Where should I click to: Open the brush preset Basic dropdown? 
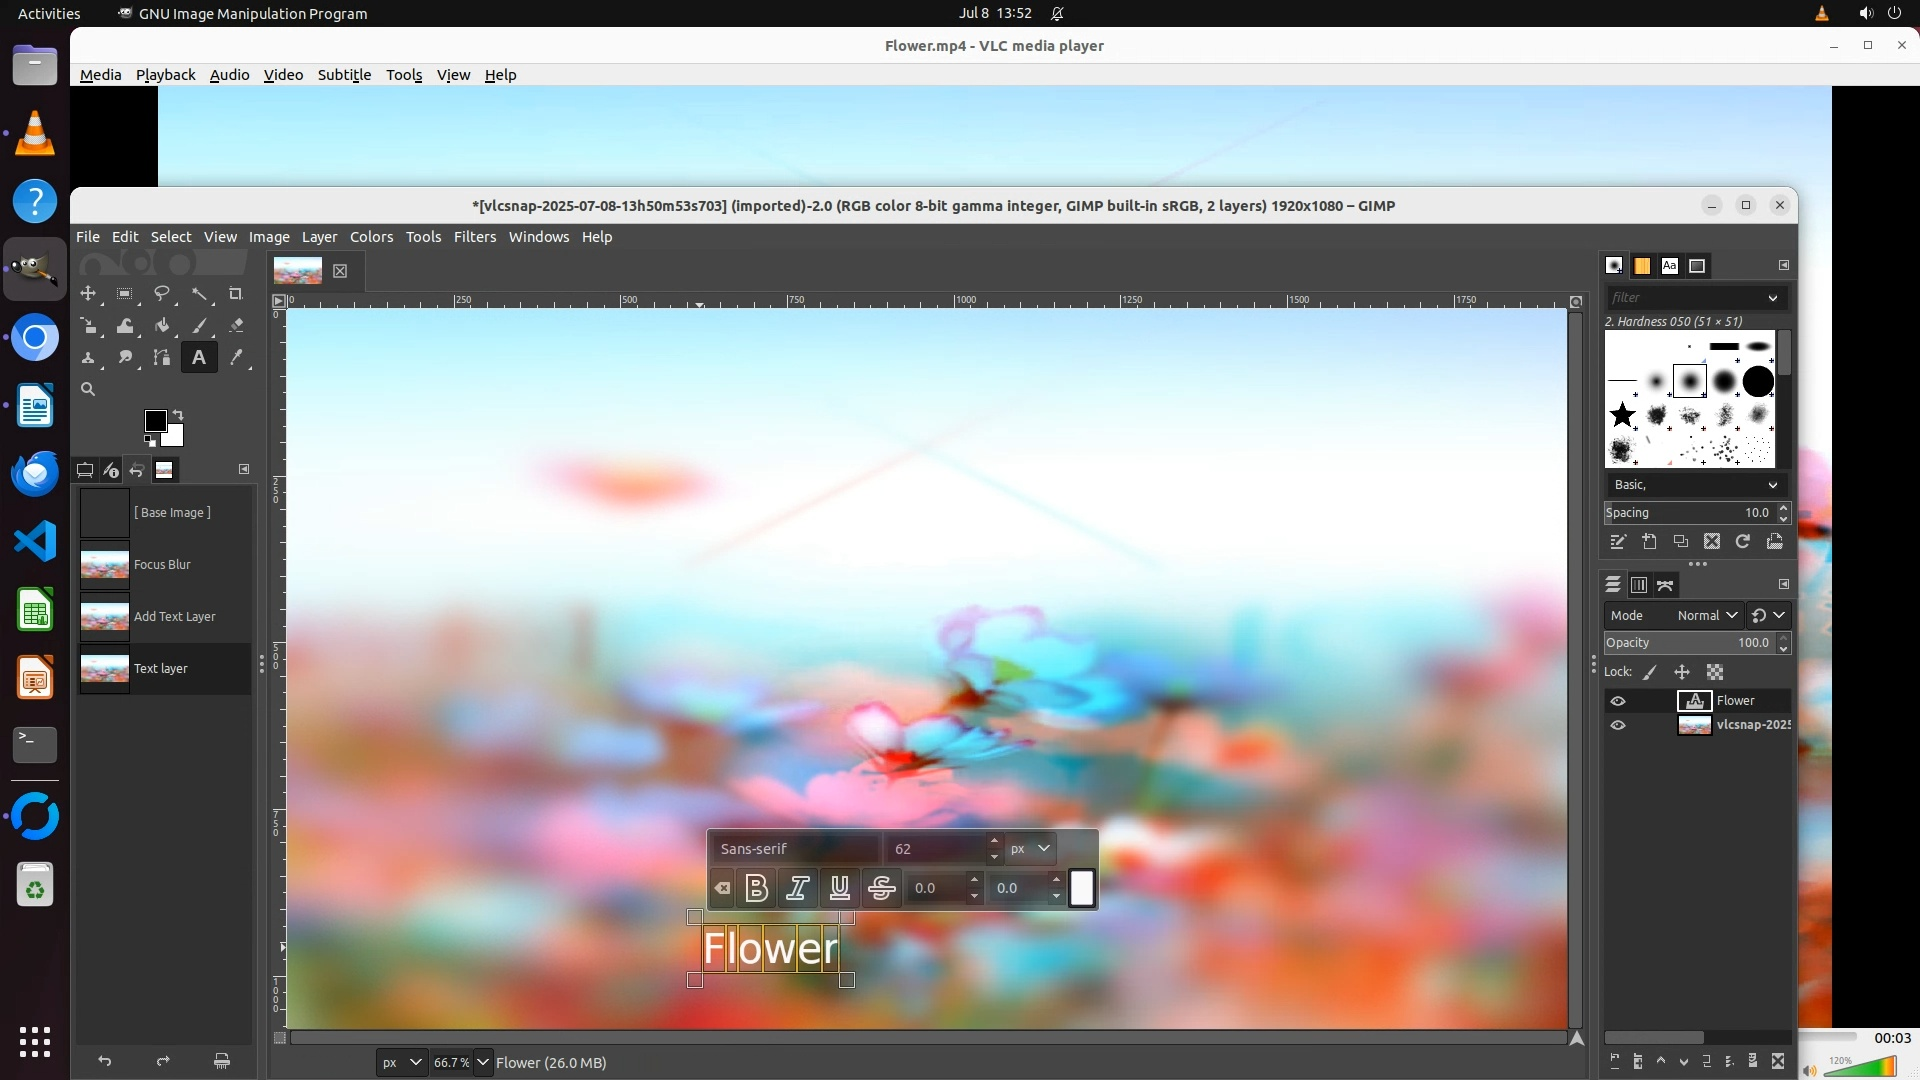click(1696, 485)
